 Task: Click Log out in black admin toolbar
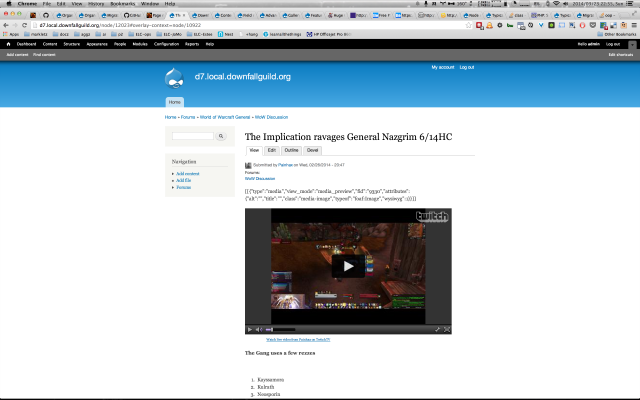pyautogui.click(x=613, y=44)
